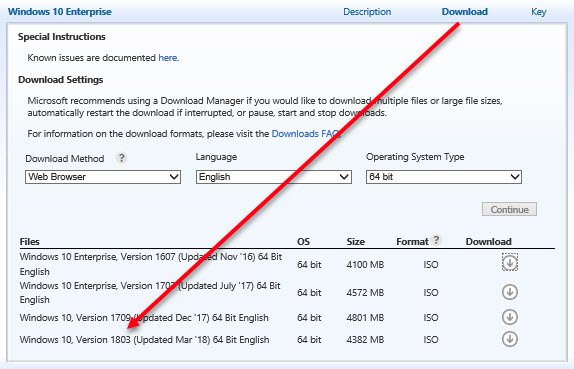Screen dimensions: 574x369
Task: Select the Version 1803 file name row
Action: 144,340
